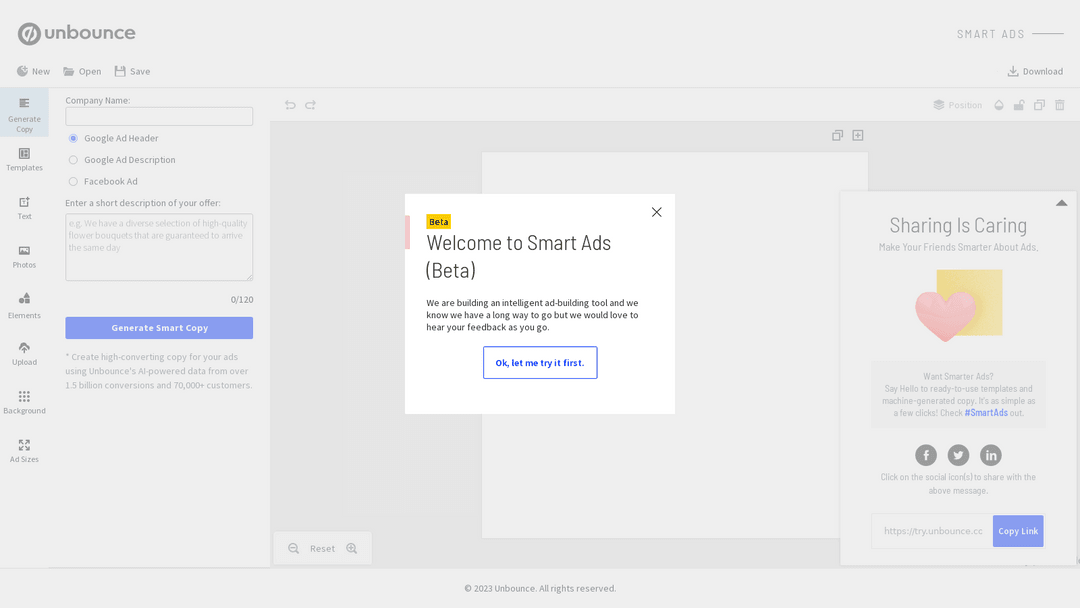Download the ad
1080x608 pixels.
click(1035, 71)
